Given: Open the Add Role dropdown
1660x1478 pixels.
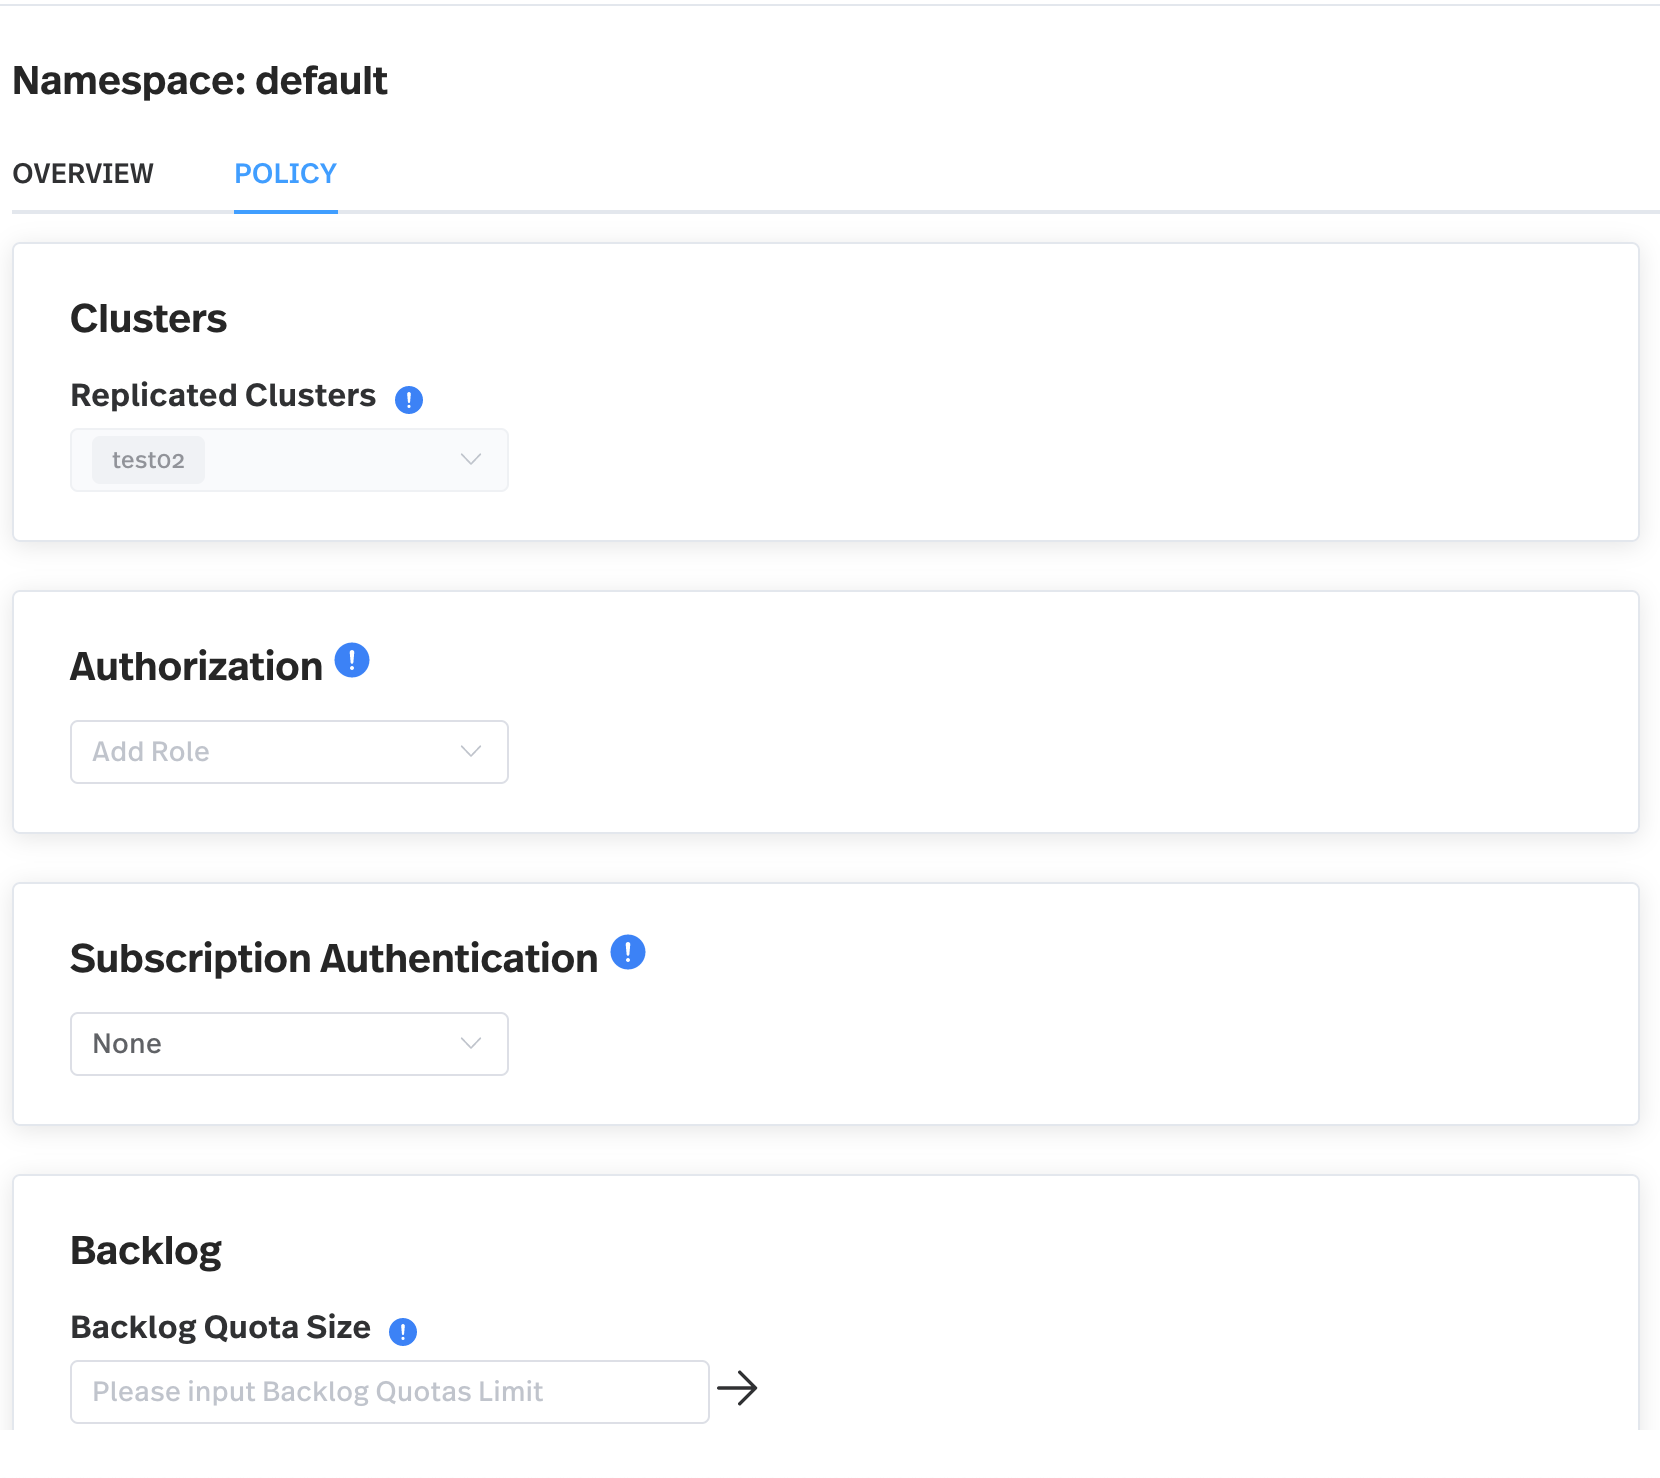Looking at the screenshot, I should [289, 751].
